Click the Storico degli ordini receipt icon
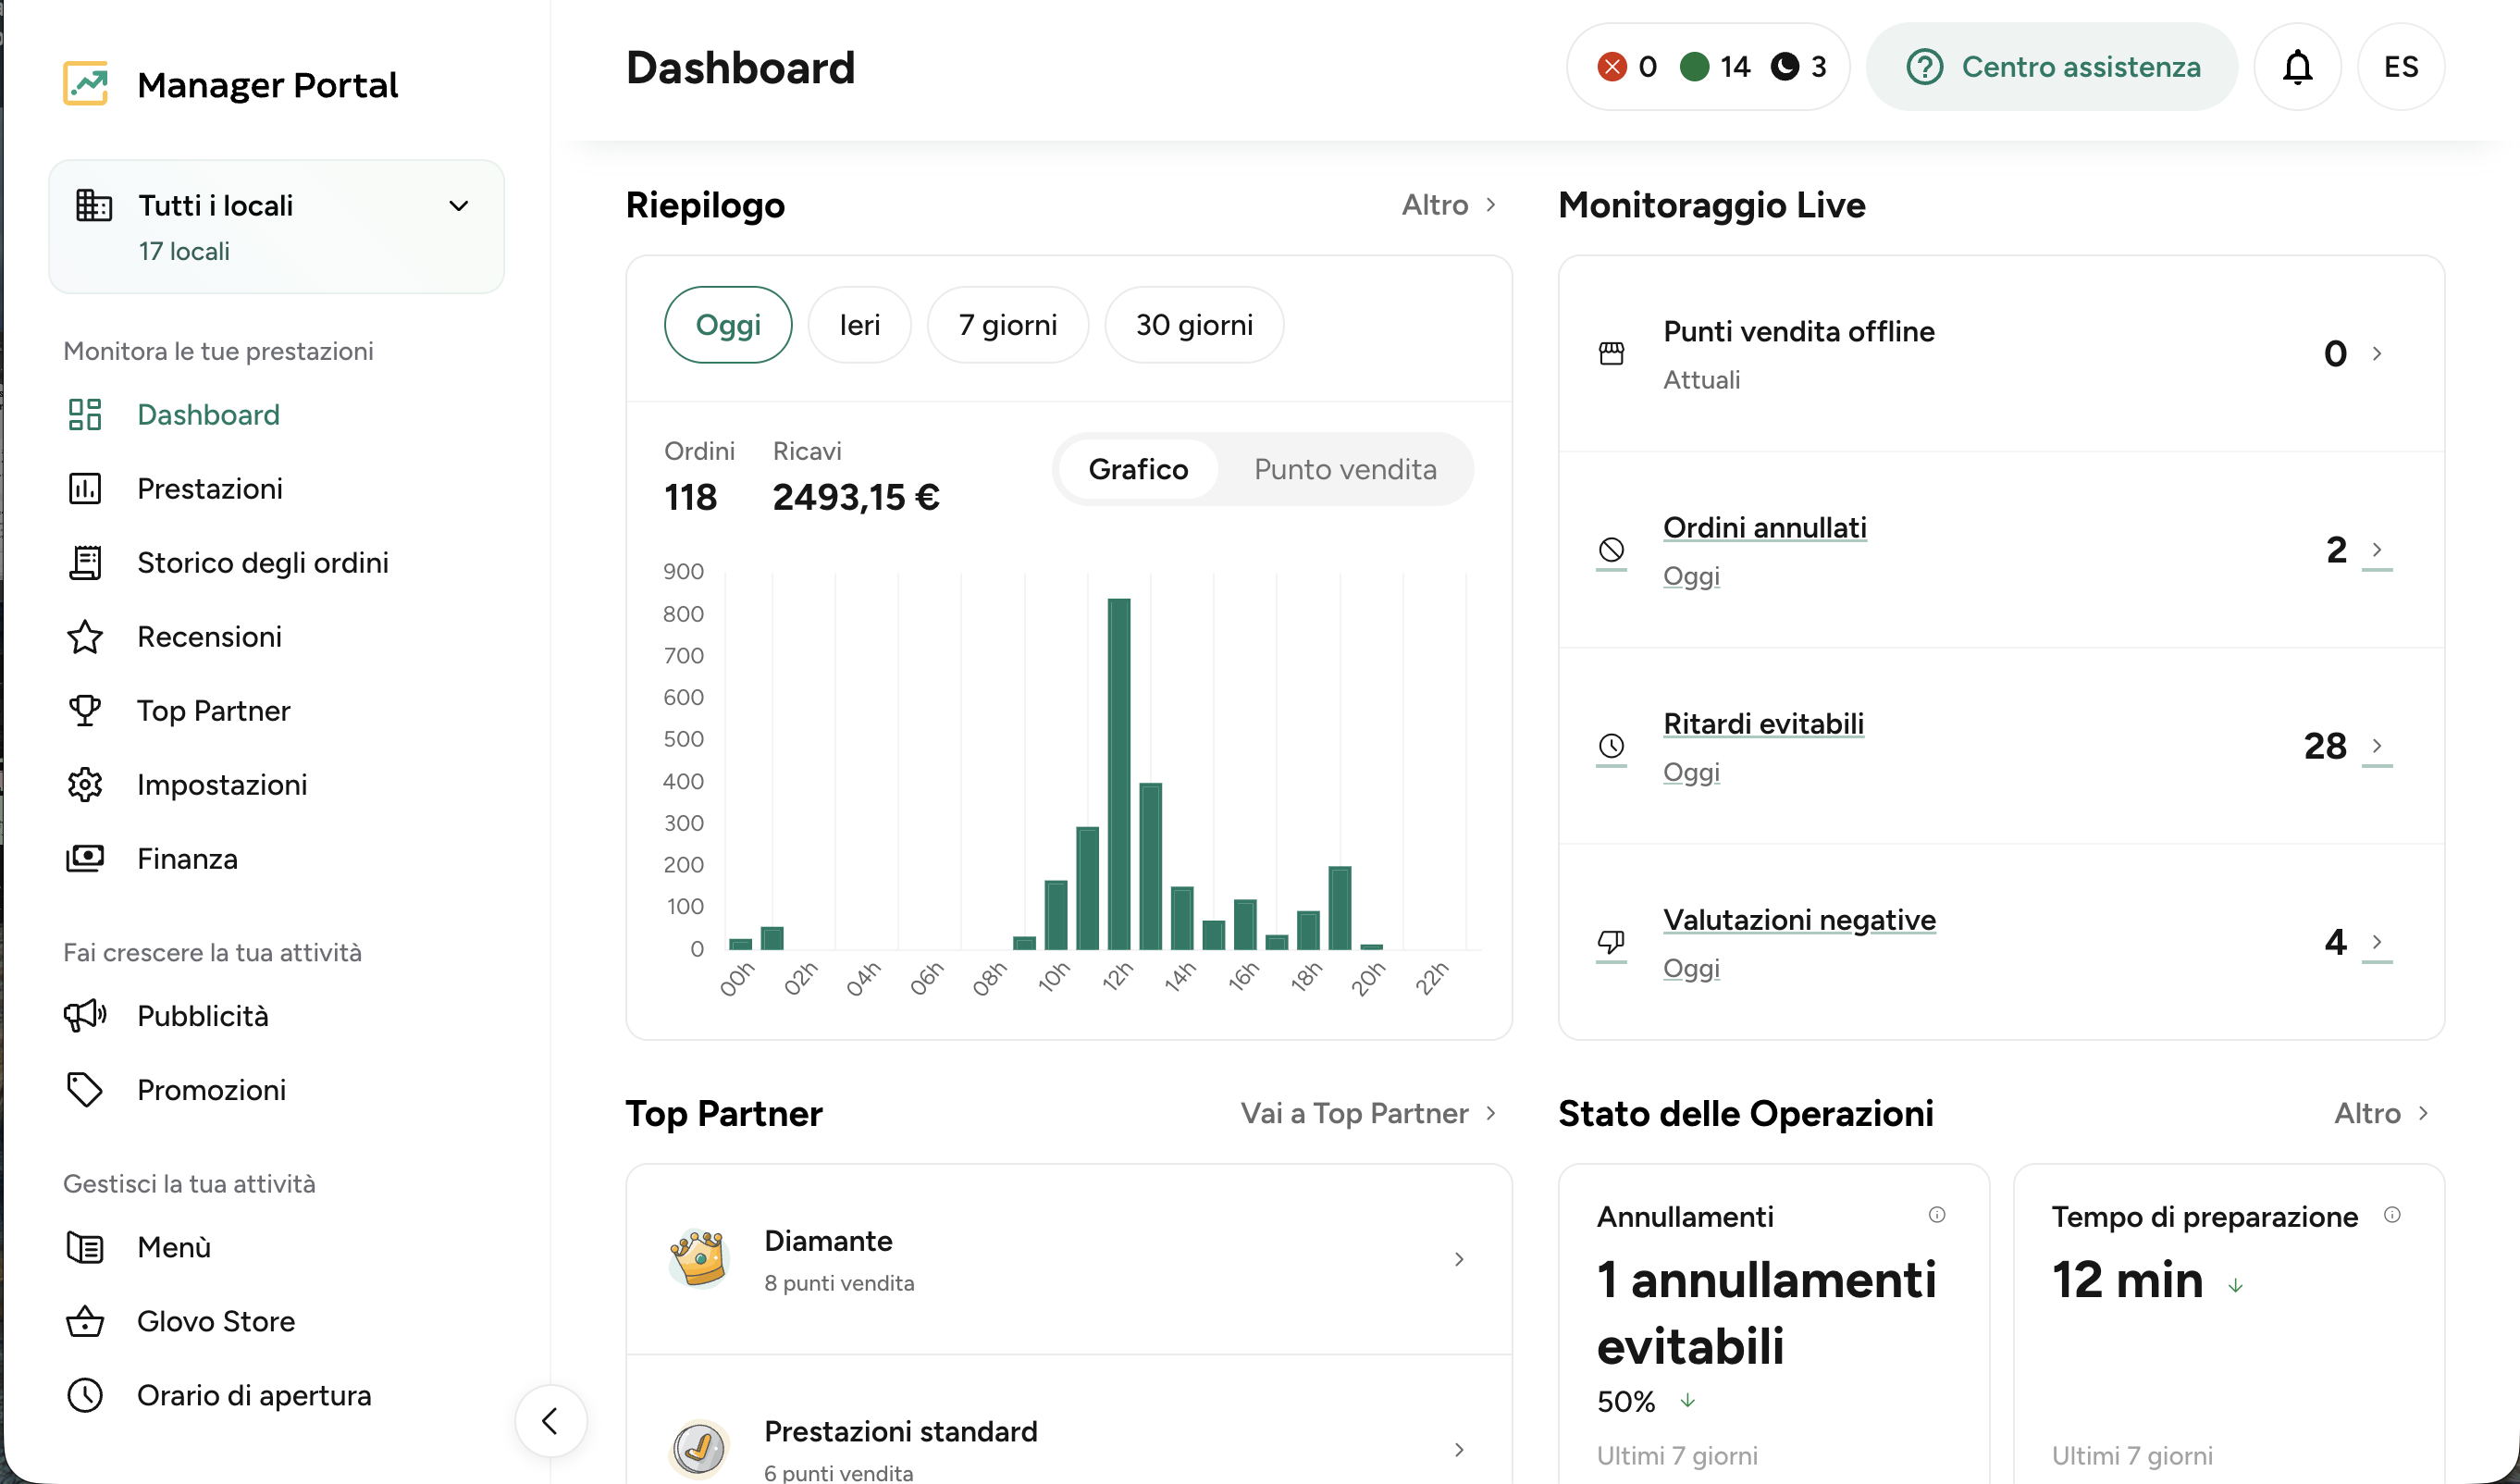The image size is (2520, 1484). tap(85, 562)
